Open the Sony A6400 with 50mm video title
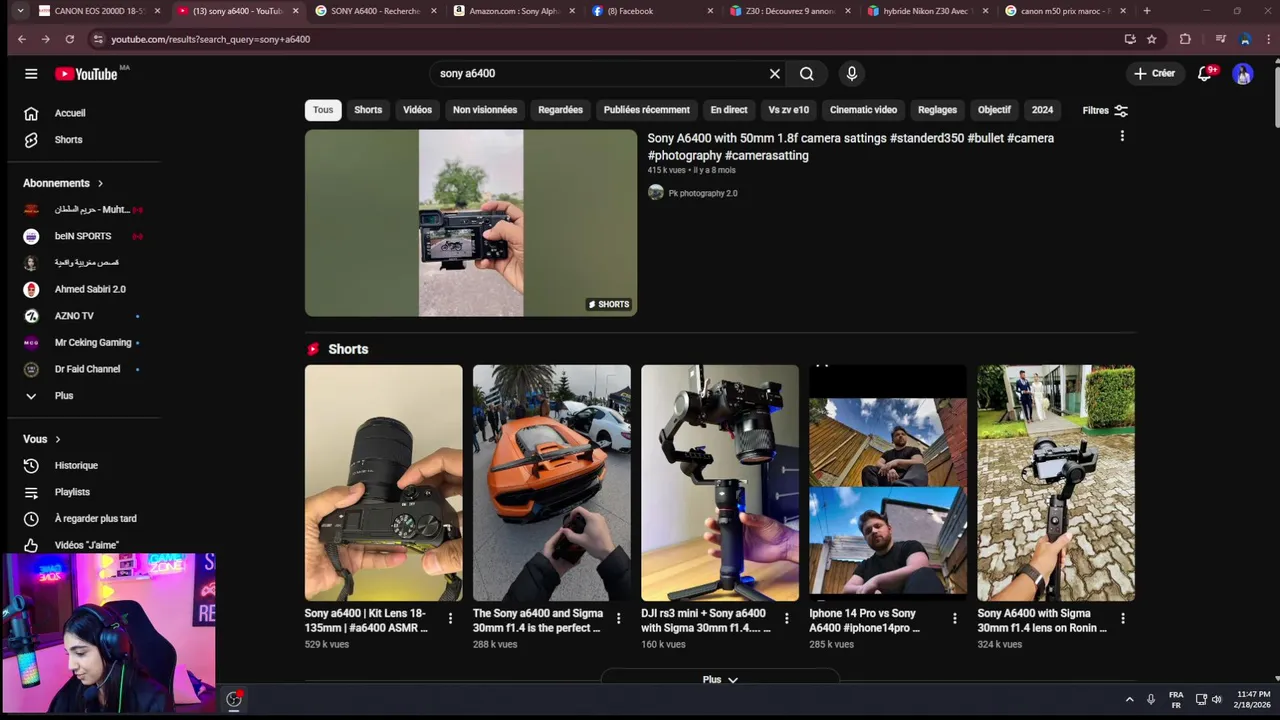The height and width of the screenshot is (720, 1280). [850, 147]
